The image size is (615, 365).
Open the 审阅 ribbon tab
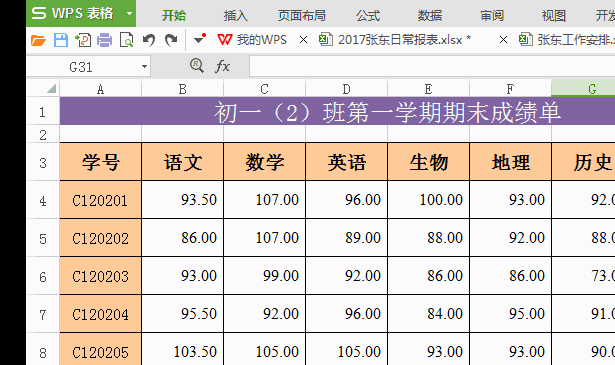coord(492,16)
